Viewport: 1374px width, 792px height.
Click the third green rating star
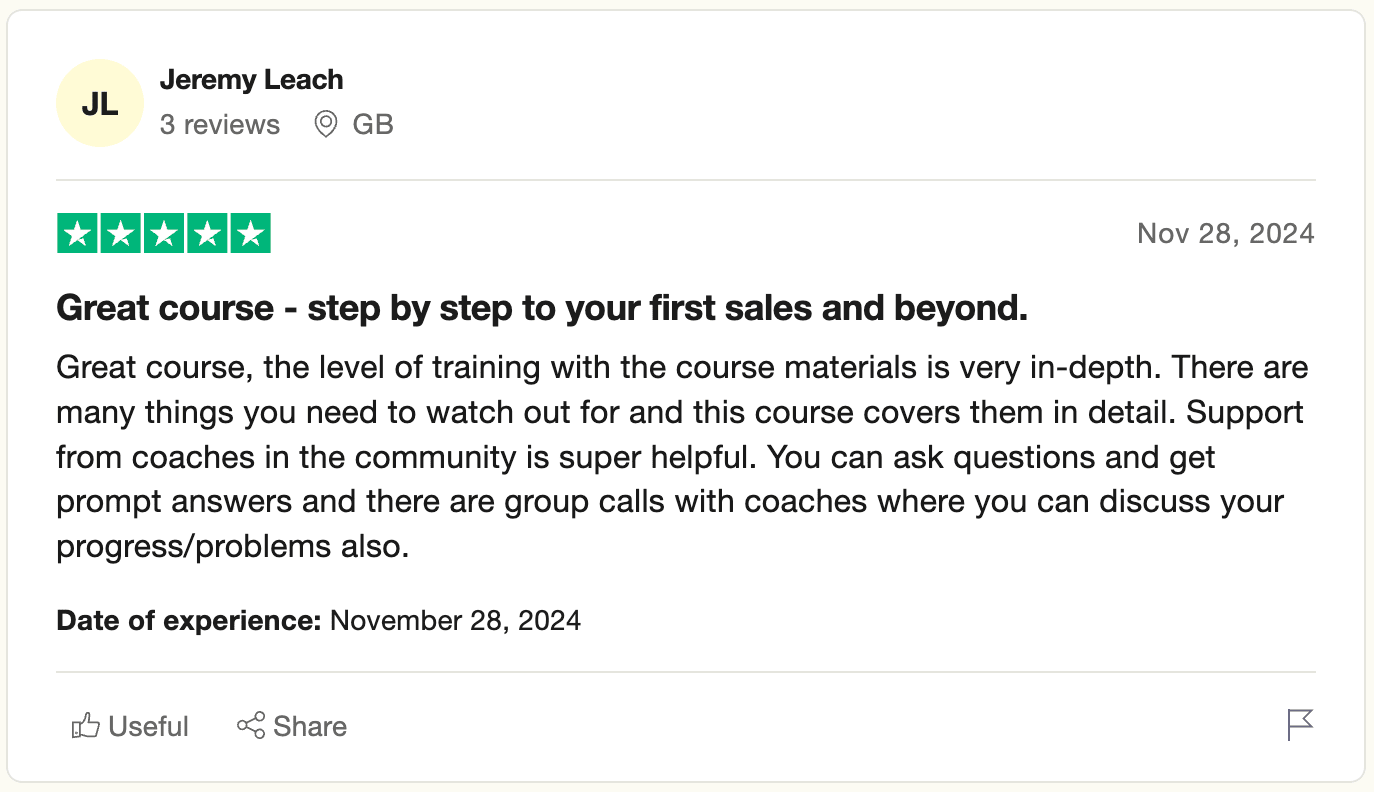pos(164,234)
